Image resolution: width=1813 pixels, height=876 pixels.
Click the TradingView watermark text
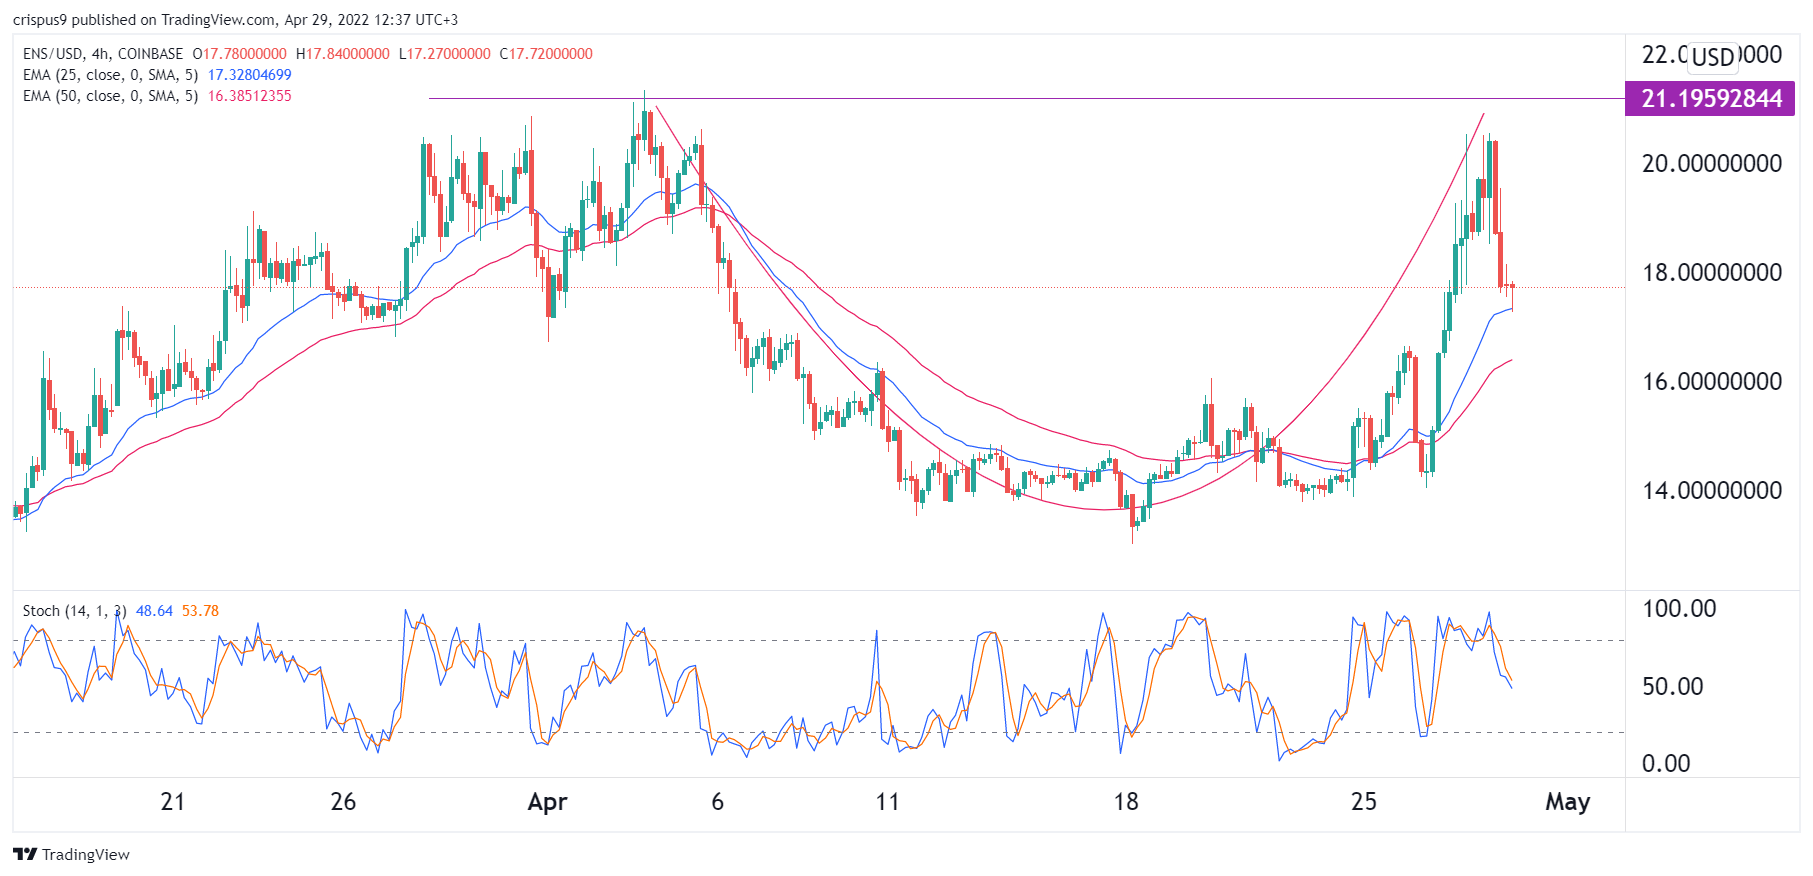coord(86,855)
